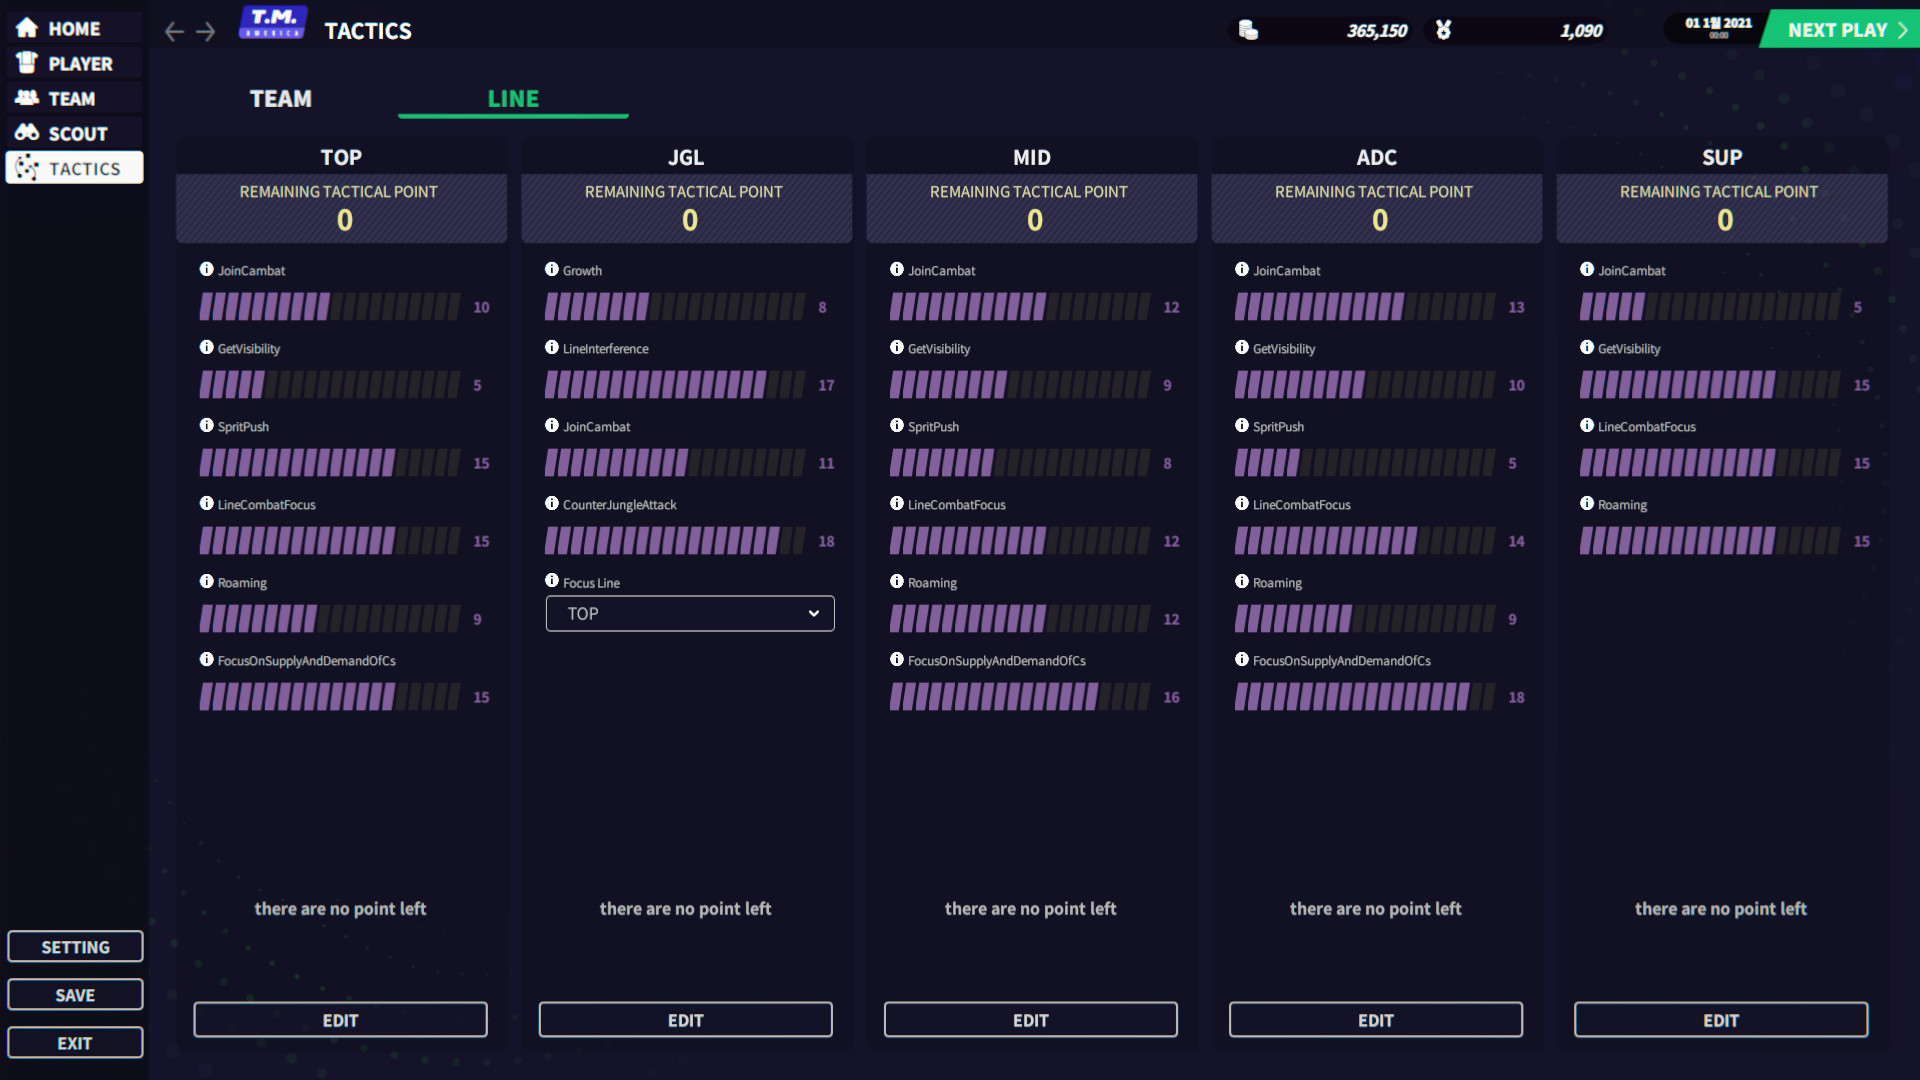
Task: Open Team via the group icon
Action: click(x=26, y=97)
